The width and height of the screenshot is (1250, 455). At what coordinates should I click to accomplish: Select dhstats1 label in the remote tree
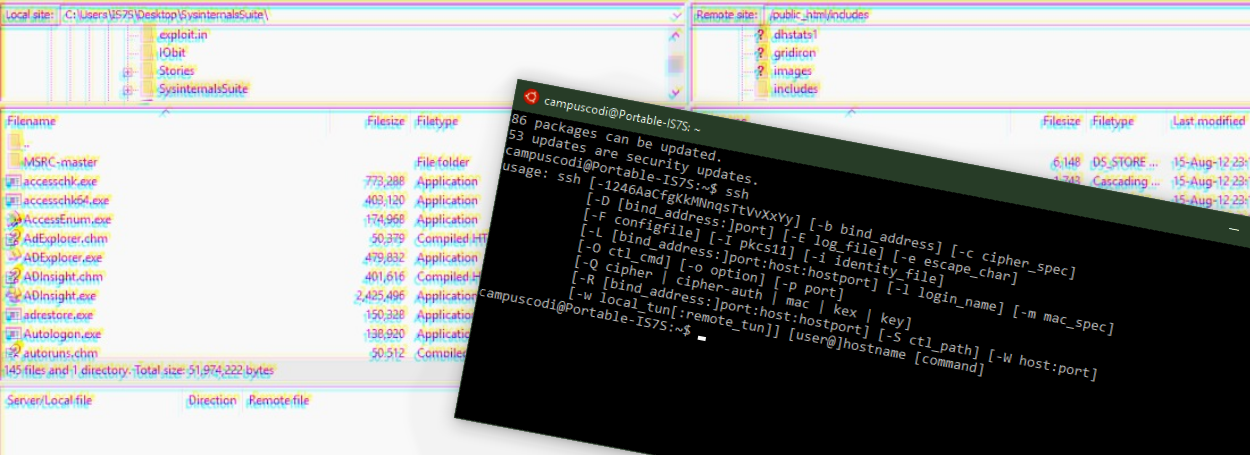pos(797,34)
